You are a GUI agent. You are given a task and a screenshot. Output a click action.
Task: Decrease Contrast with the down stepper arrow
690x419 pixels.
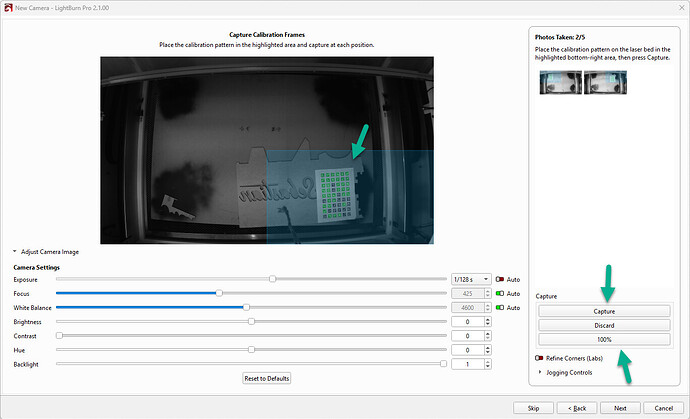(x=488, y=338)
